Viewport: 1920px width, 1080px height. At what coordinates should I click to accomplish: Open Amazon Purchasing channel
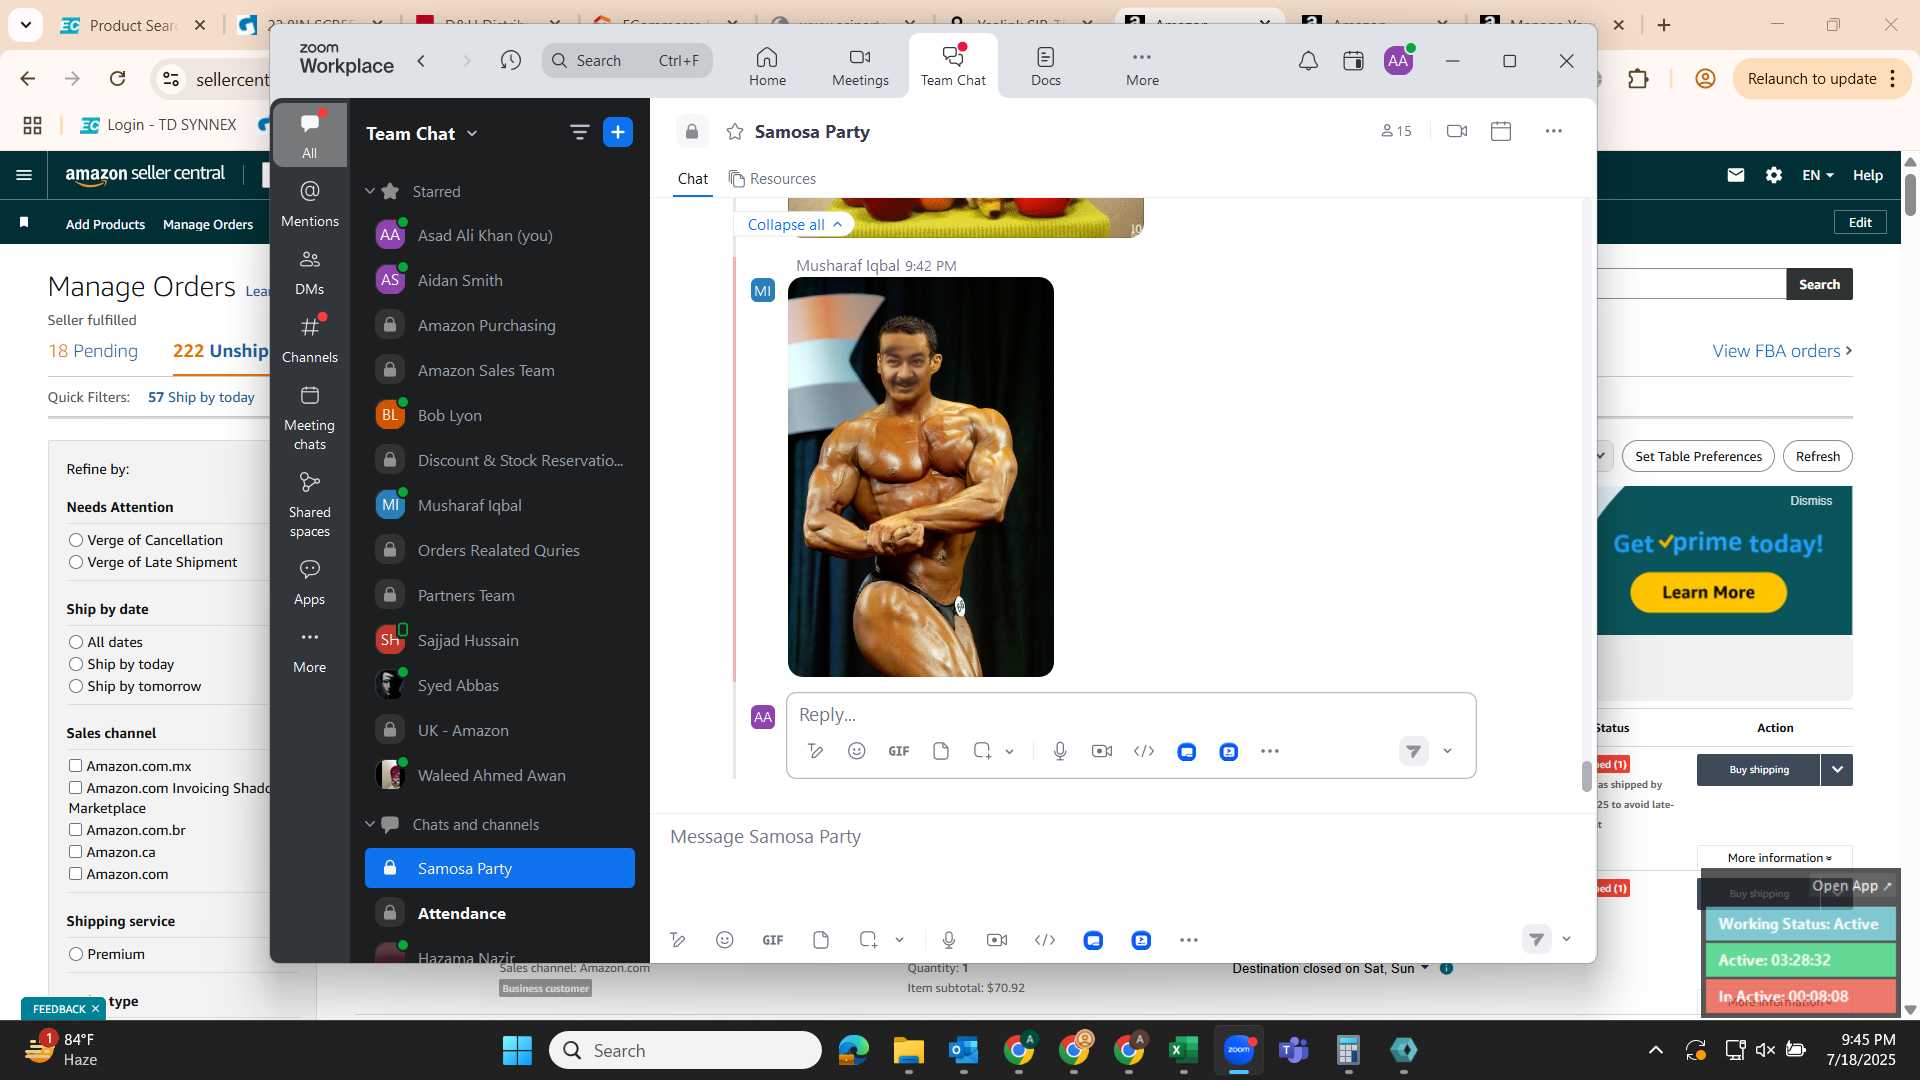click(500, 326)
